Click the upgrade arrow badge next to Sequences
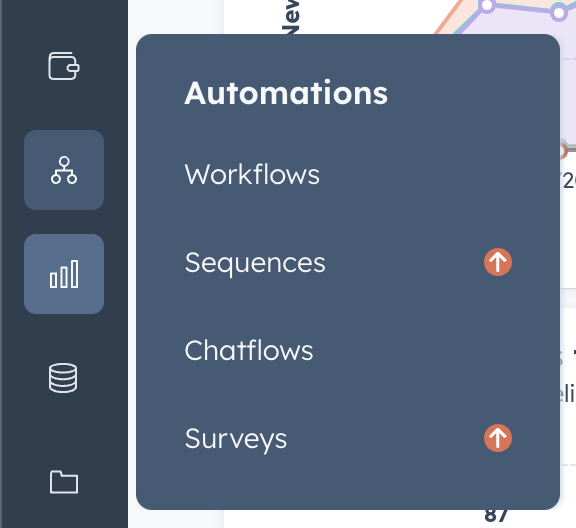The height and width of the screenshot is (528, 576). [x=498, y=262]
